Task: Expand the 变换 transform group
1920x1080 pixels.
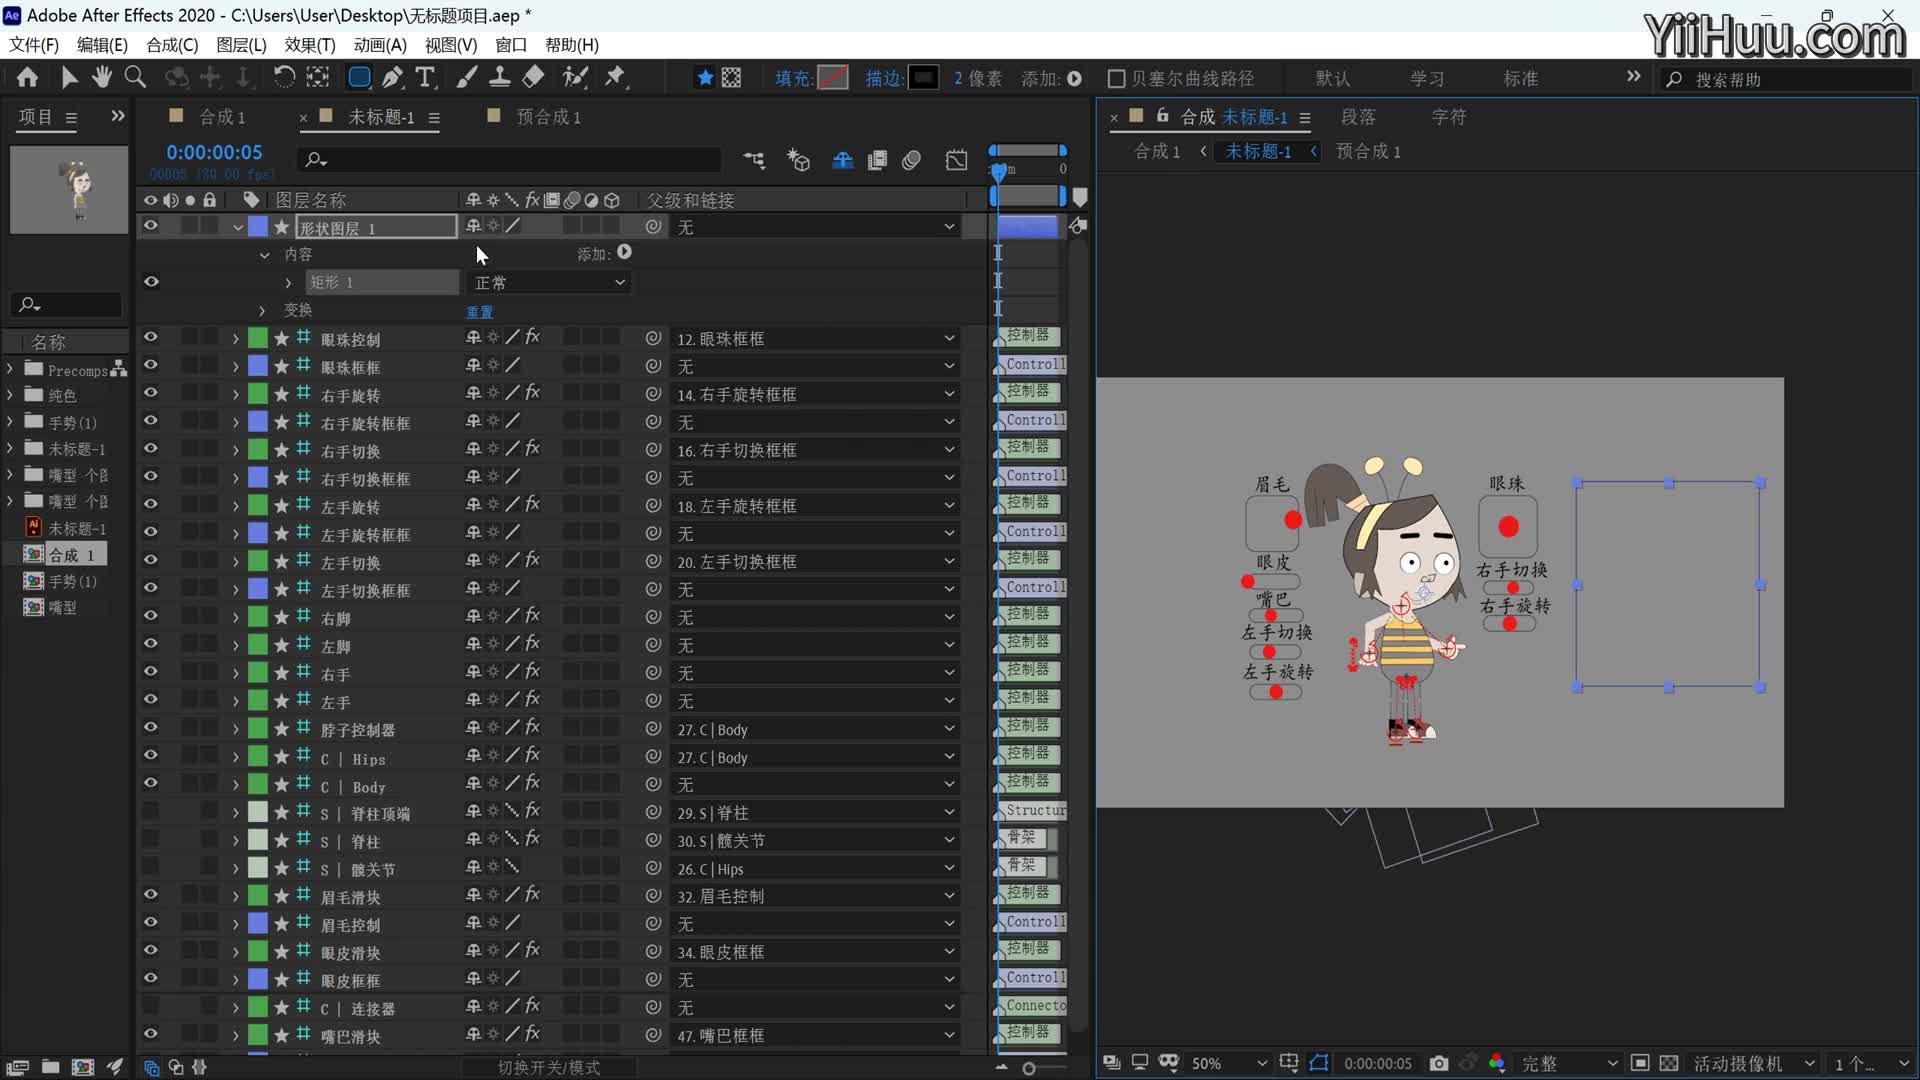Action: [x=262, y=311]
